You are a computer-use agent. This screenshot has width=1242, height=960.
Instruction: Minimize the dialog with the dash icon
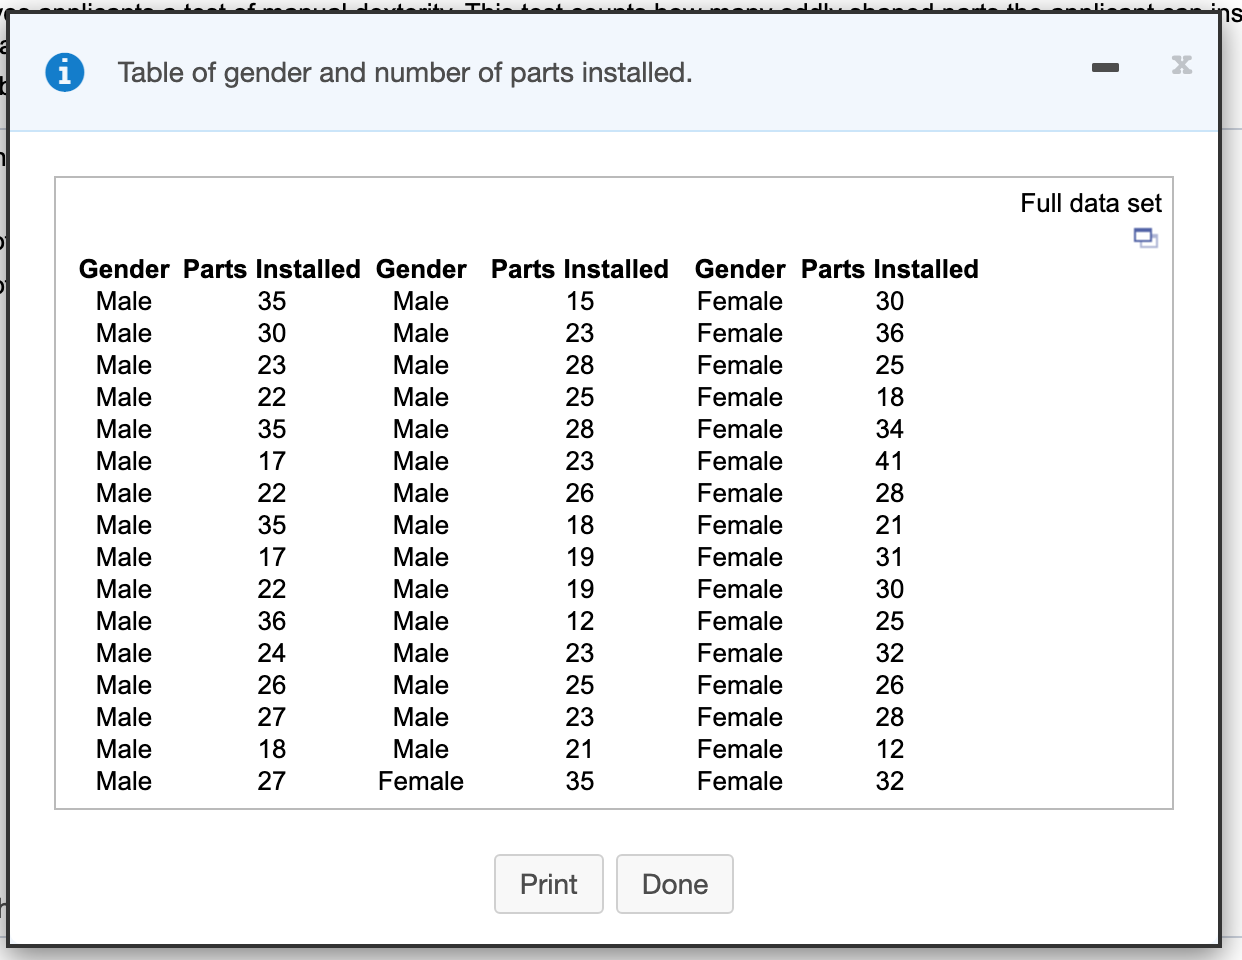pos(1105,67)
